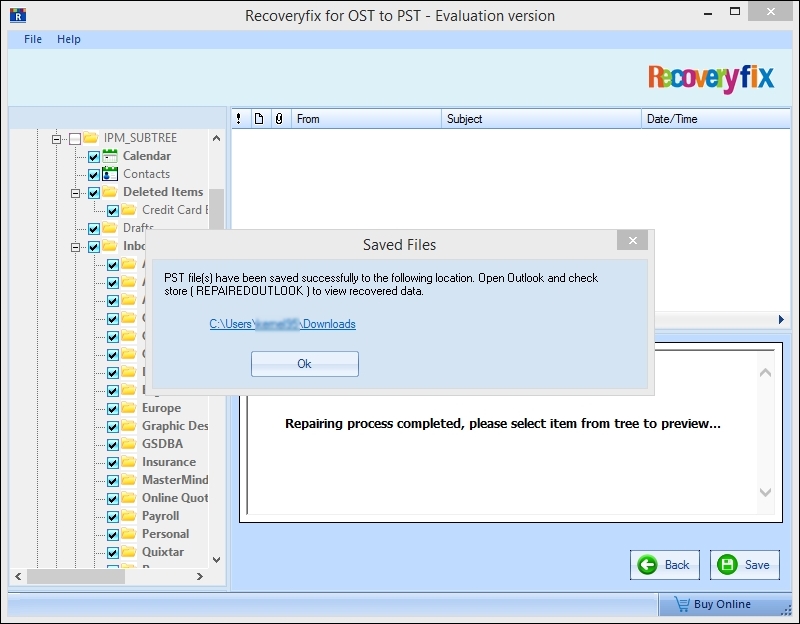Close the Saved Files dialog
Screen dimensions: 800x624
point(632,240)
